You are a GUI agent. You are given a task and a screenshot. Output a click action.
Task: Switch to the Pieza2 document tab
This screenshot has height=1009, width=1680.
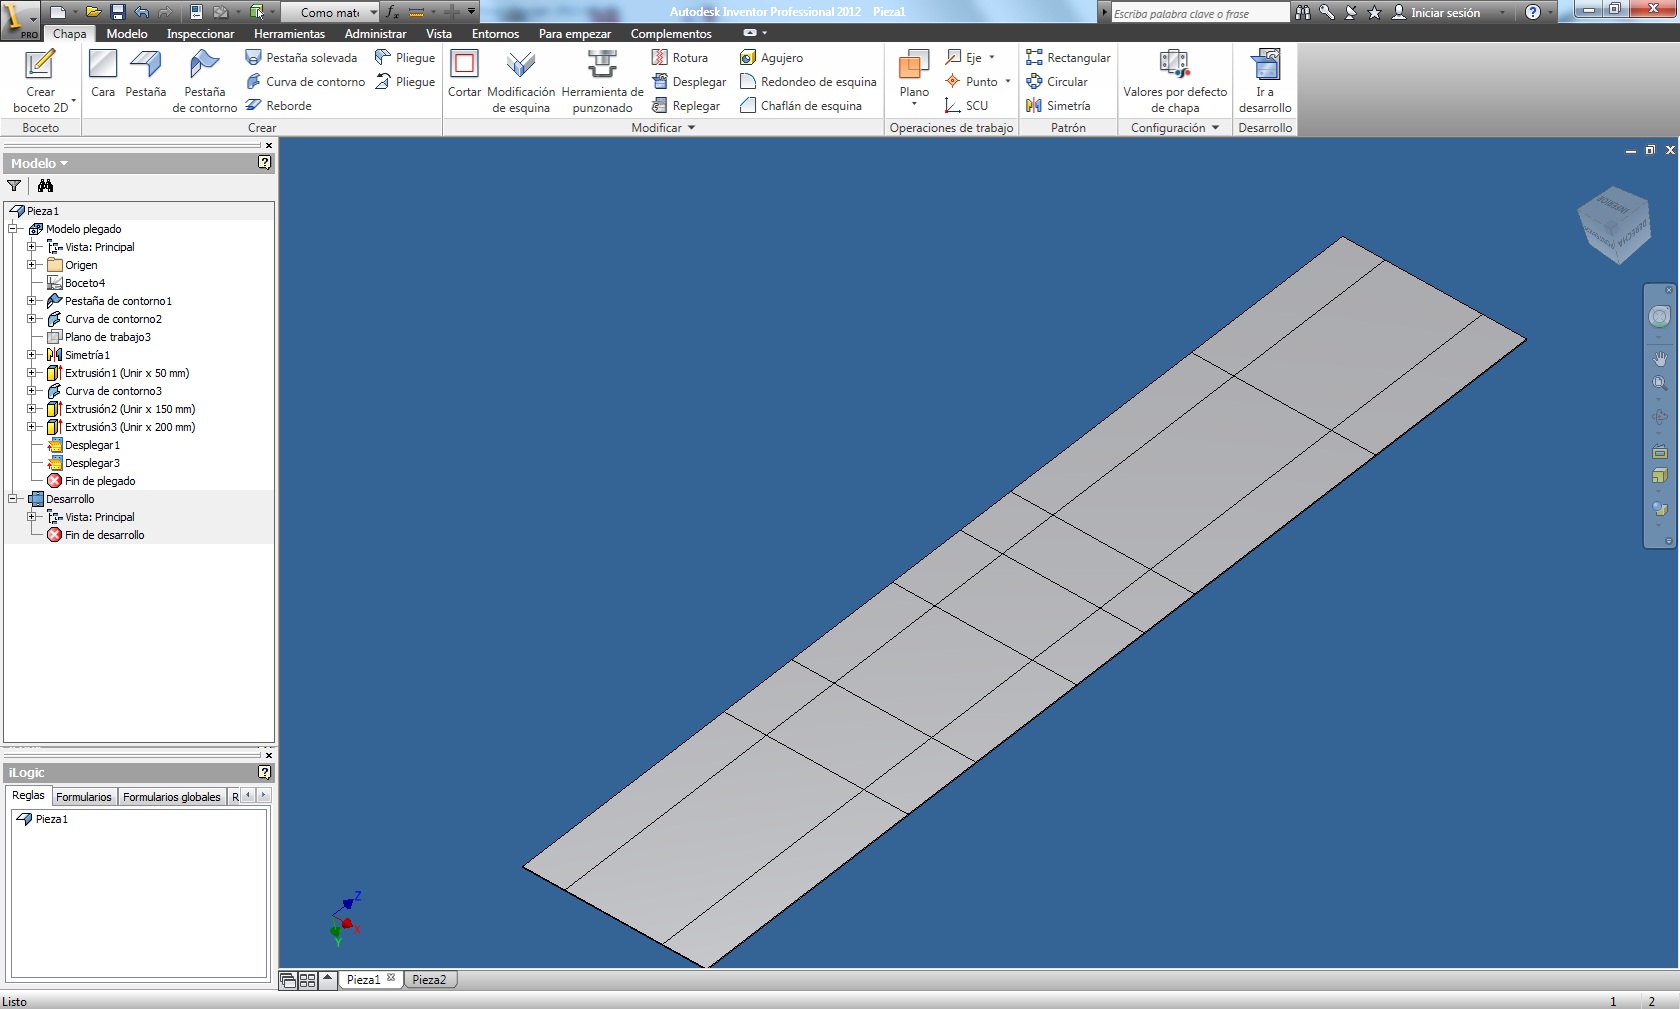[x=430, y=980]
